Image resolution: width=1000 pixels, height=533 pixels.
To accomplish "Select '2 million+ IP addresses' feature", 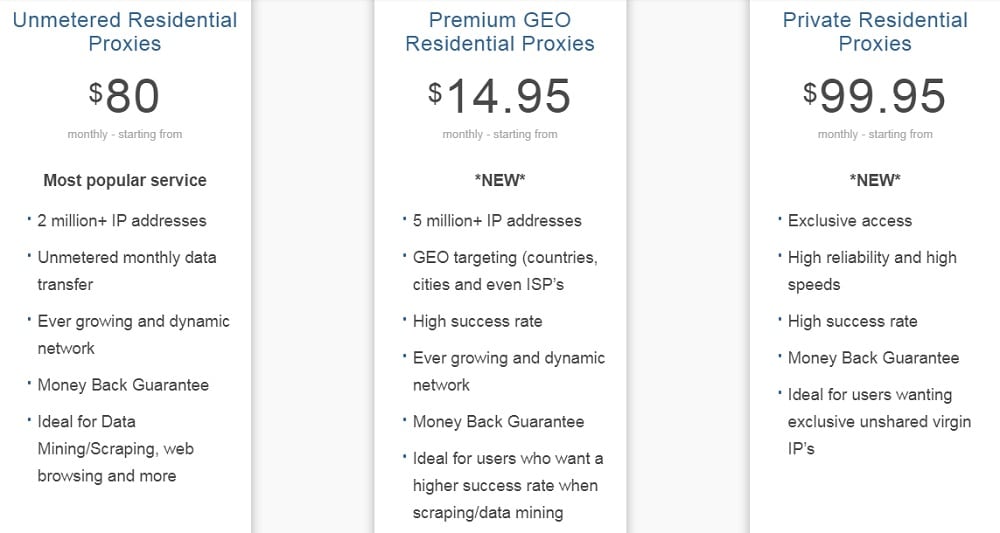I will [x=122, y=221].
